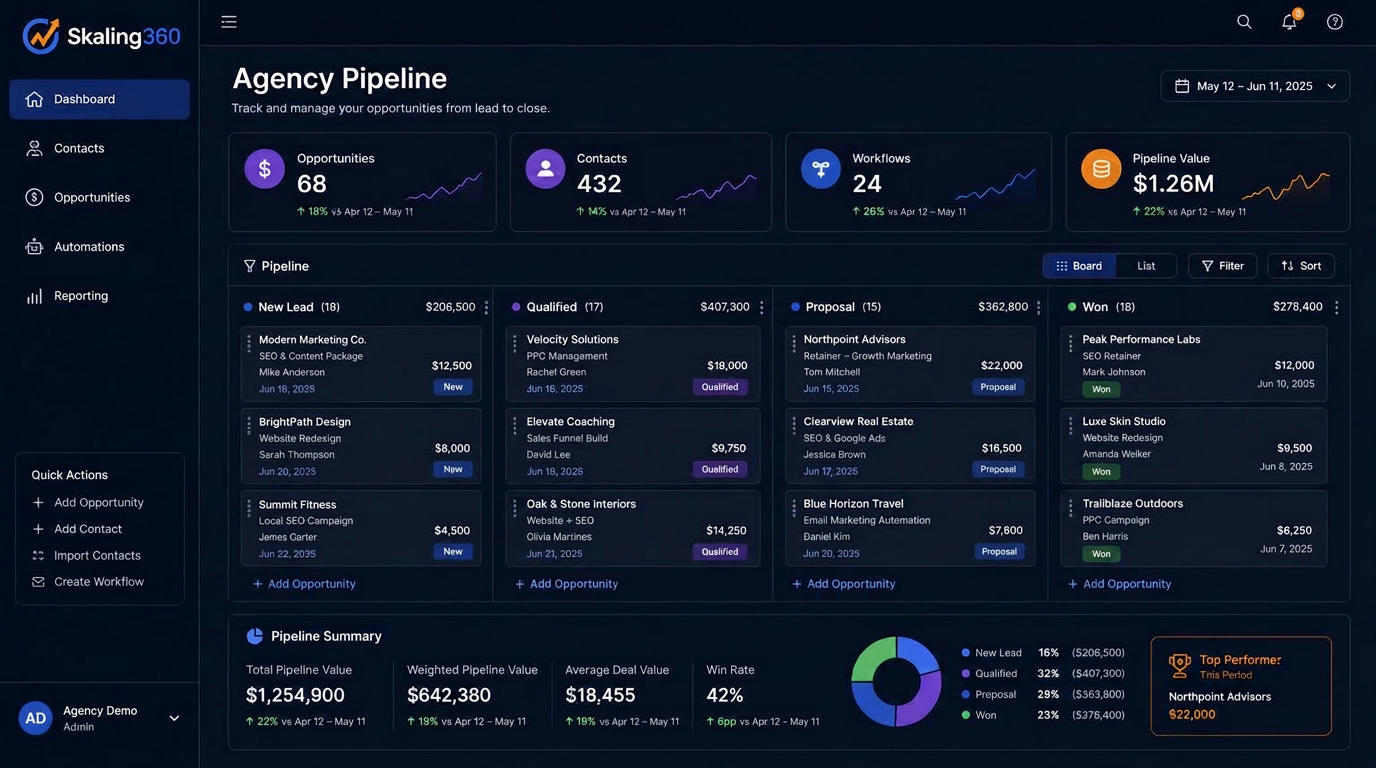Open the Sort options
Image resolution: width=1376 pixels, height=768 pixels.
click(1301, 266)
